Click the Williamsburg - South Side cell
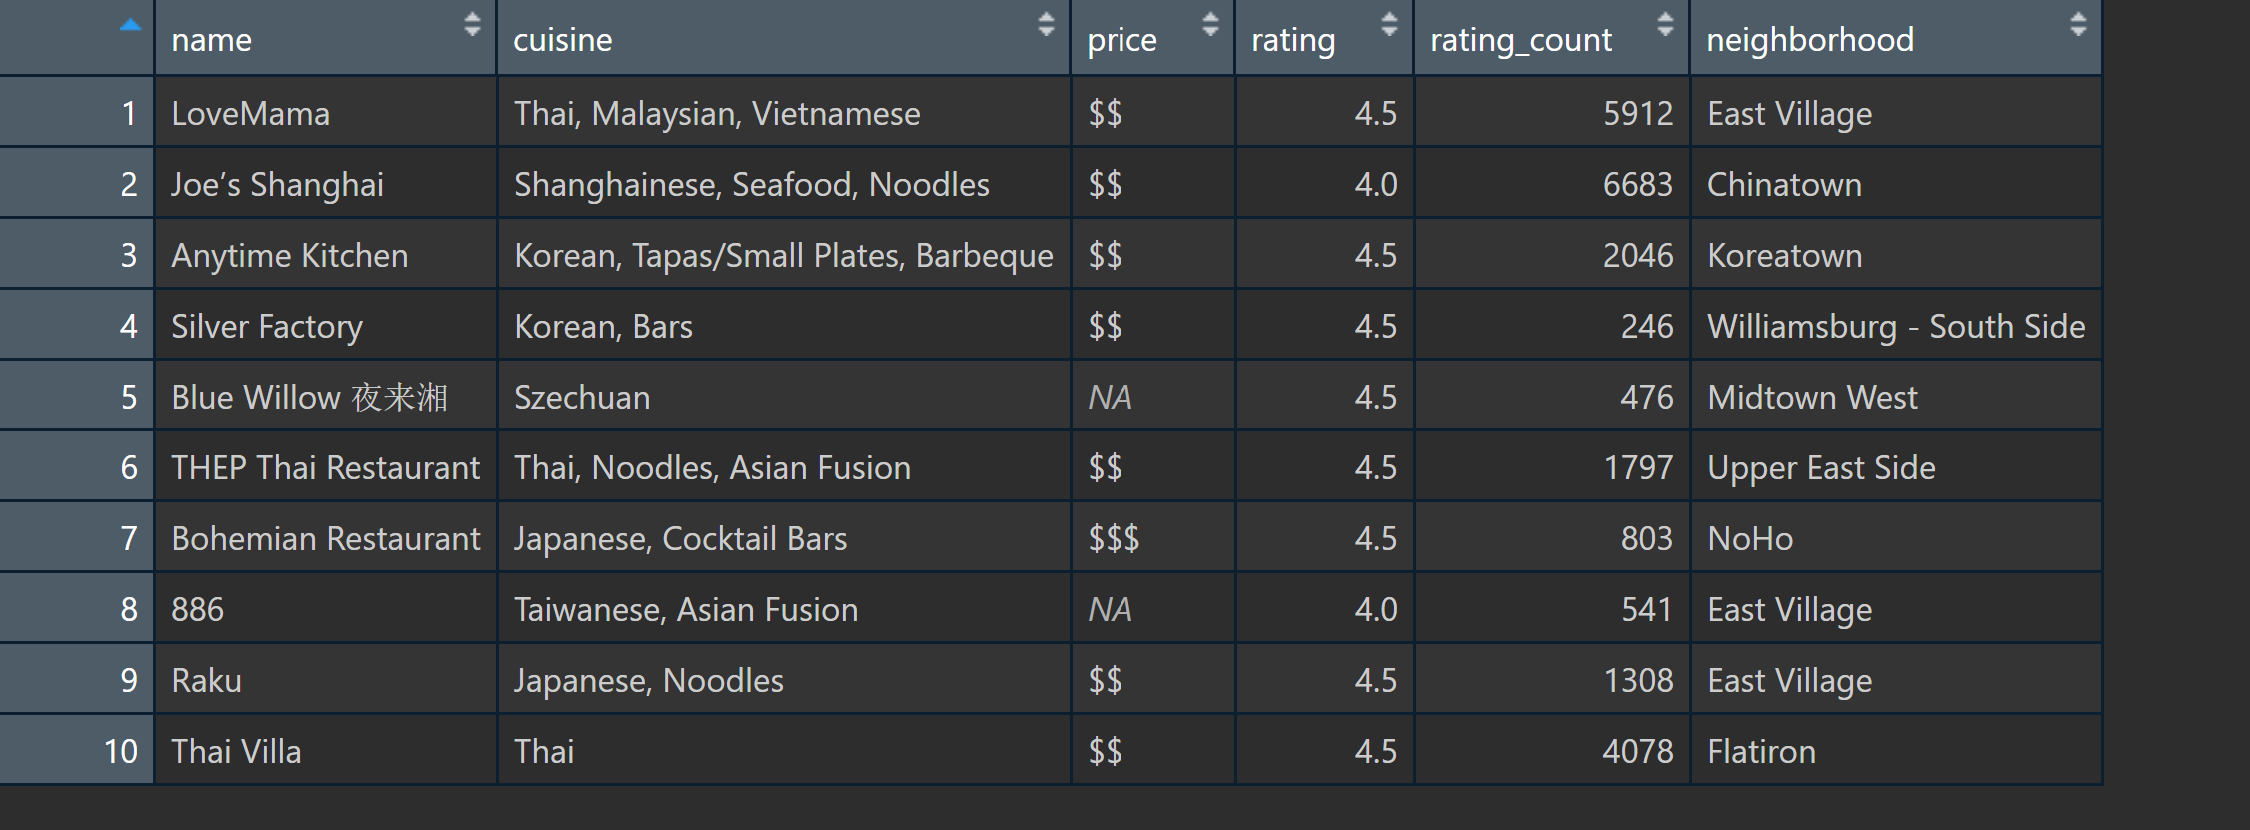Screen dimensions: 2250x830 pos(1896,327)
